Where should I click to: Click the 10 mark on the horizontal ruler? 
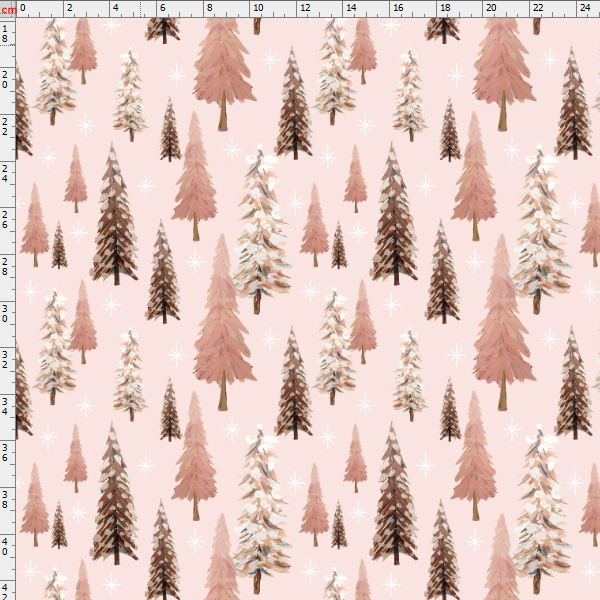point(258,7)
